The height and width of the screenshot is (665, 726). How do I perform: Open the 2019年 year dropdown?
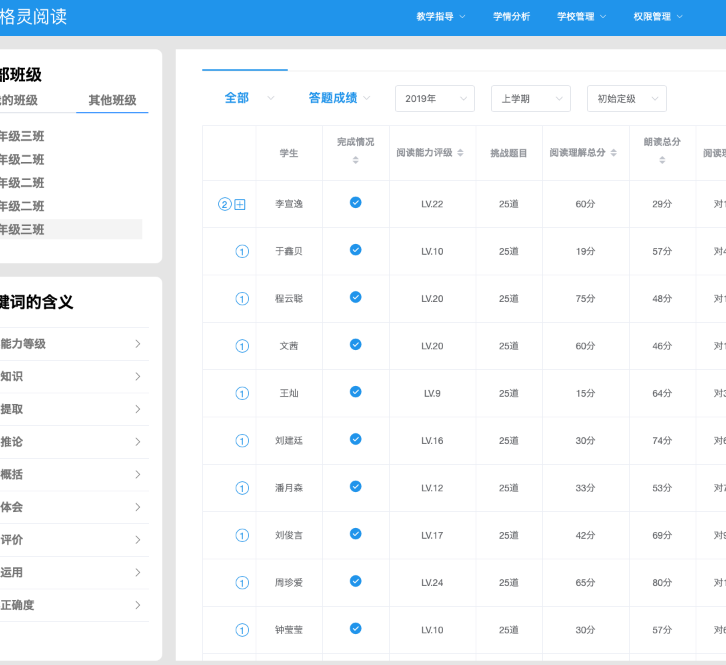tap(435, 98)
